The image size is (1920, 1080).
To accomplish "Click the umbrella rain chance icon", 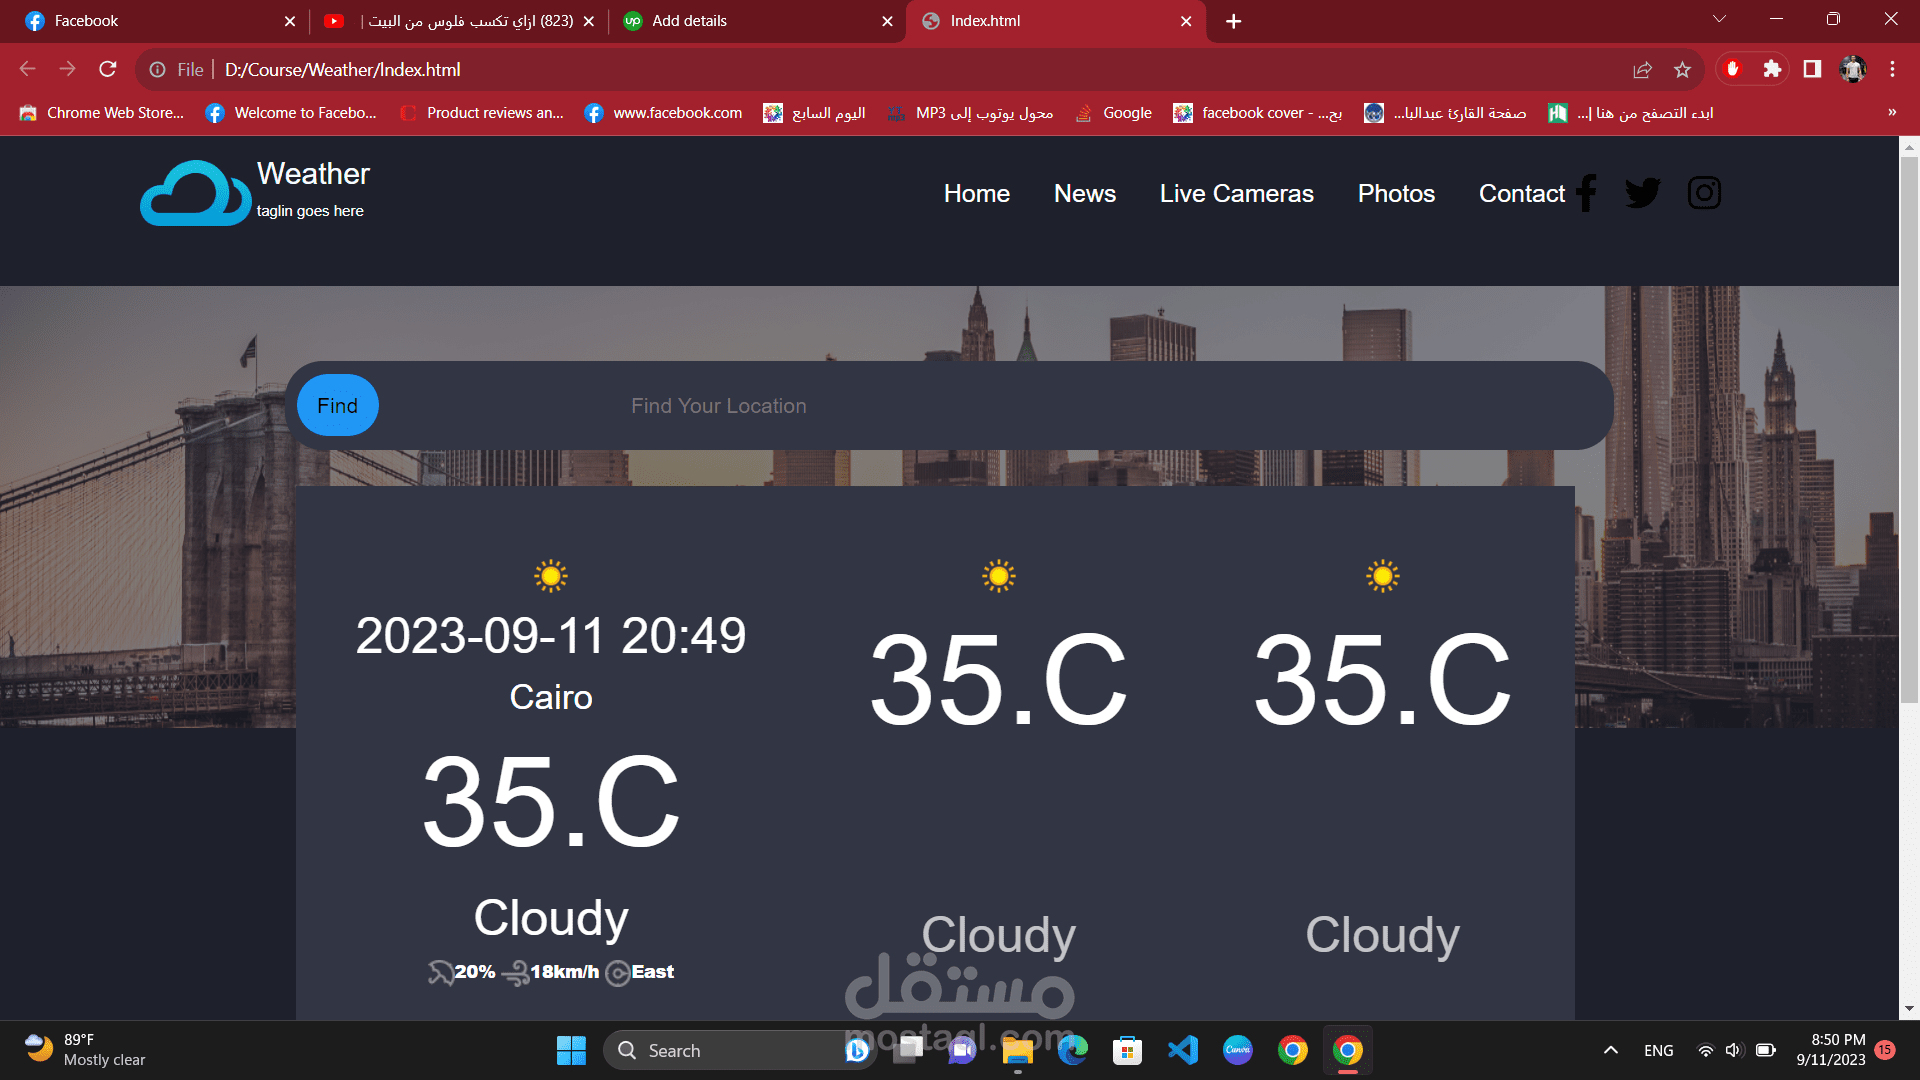I will pos(441,972).
